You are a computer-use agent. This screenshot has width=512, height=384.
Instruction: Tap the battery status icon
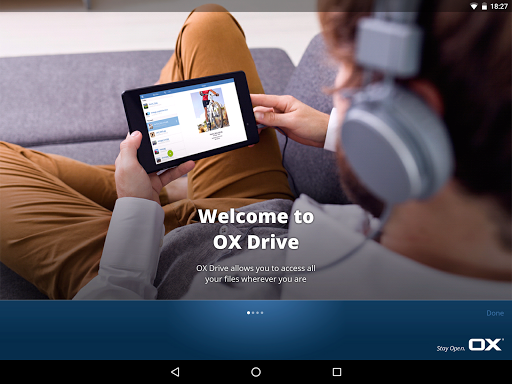[484, 6]
